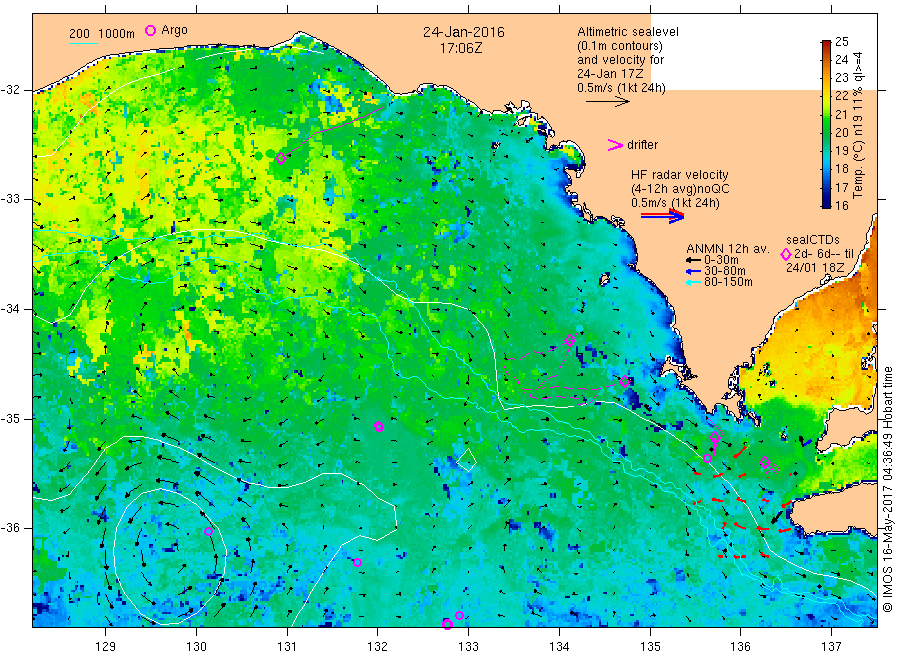Click the magenta sealCTDs diamond in legend

[786, 254]
